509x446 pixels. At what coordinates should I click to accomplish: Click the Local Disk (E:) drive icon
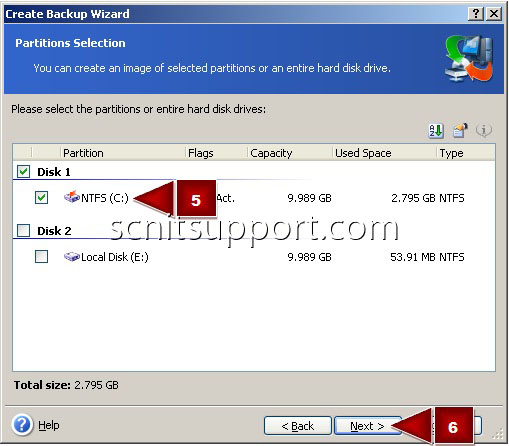(x=72, y=257)
